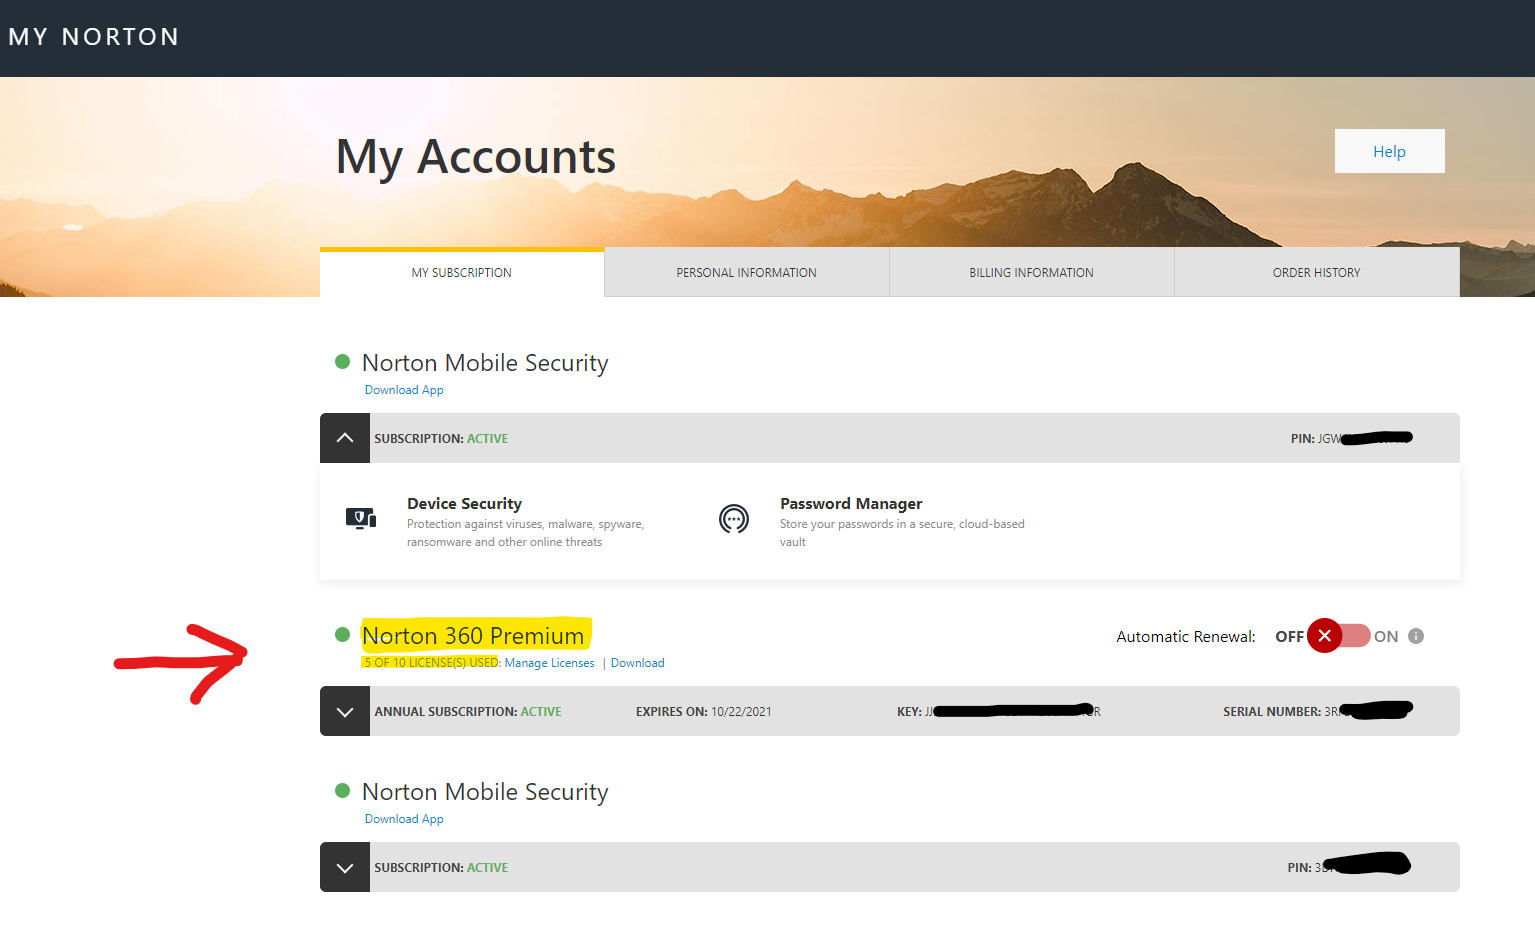Select the OFF label for Automatic Renewal
This screenshot has width=1535, height=932.
pos(1289,637)
